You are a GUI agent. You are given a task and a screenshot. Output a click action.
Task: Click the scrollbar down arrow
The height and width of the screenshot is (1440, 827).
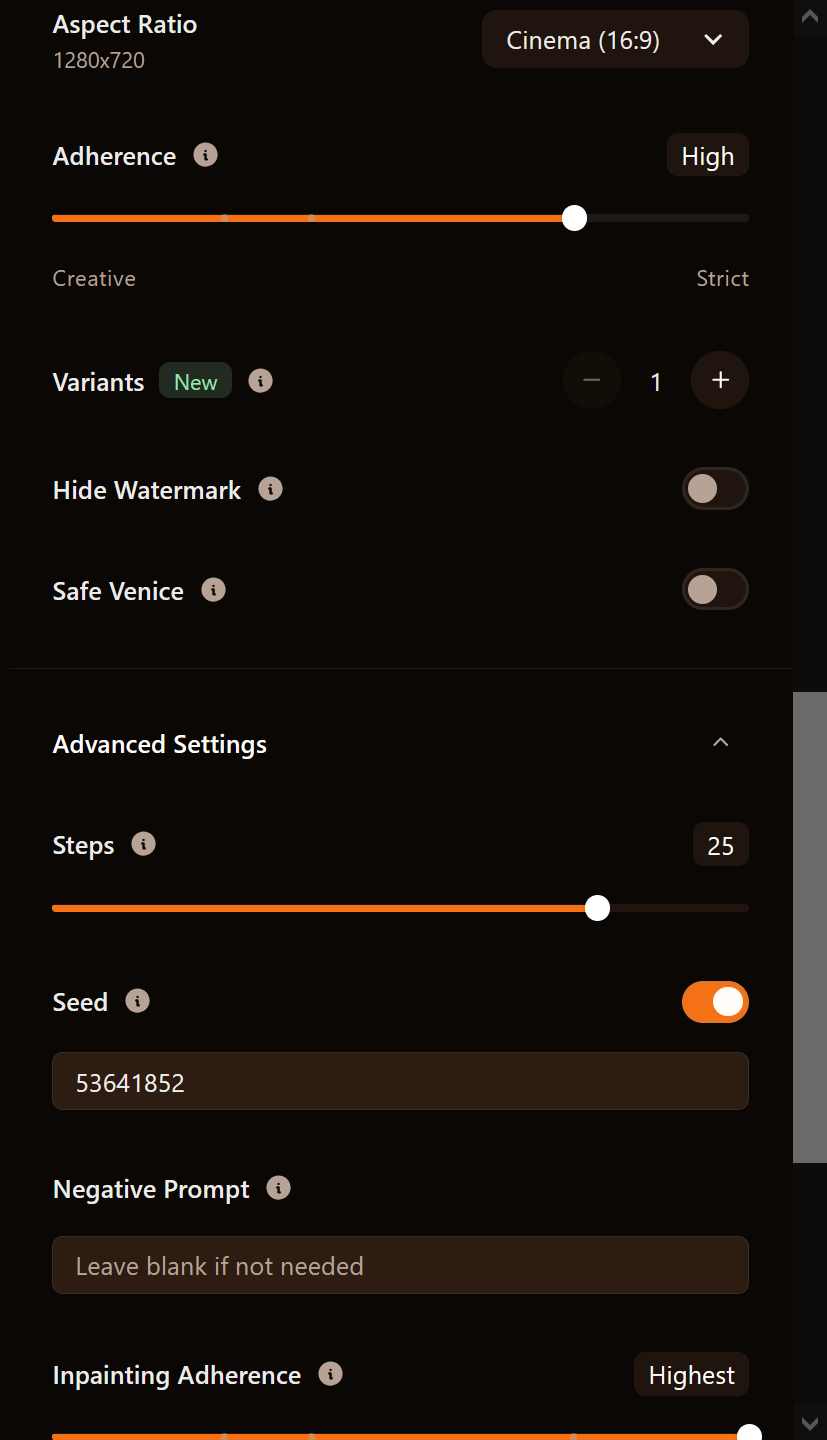[810, 1423]
